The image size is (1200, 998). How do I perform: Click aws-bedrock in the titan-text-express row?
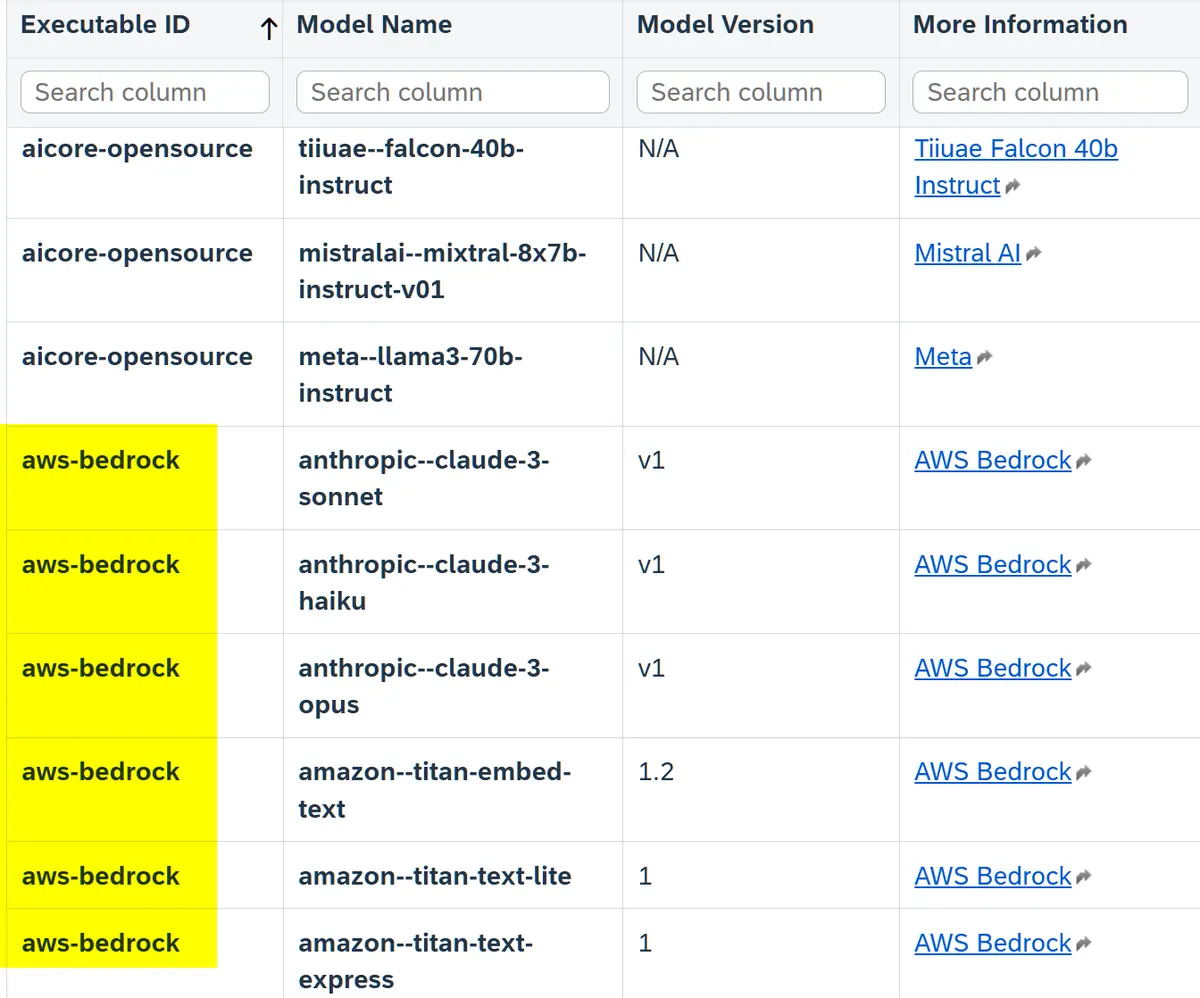point(101,943)
